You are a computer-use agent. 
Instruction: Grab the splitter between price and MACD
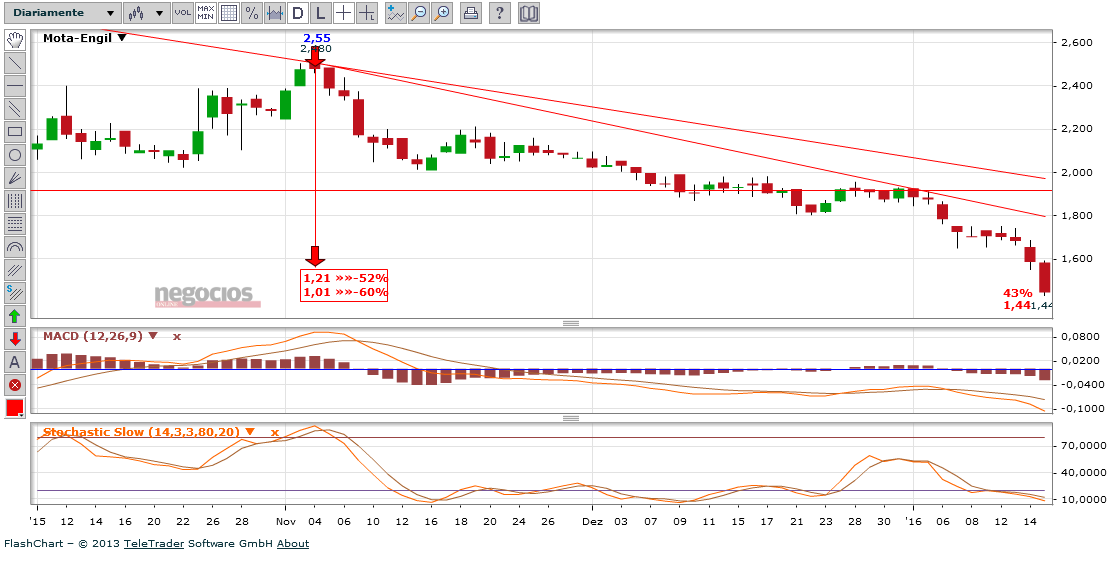tap(571, 323)
